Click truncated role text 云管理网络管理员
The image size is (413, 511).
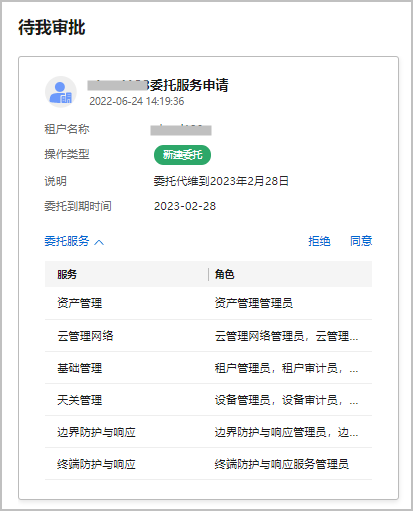point(286,336)
